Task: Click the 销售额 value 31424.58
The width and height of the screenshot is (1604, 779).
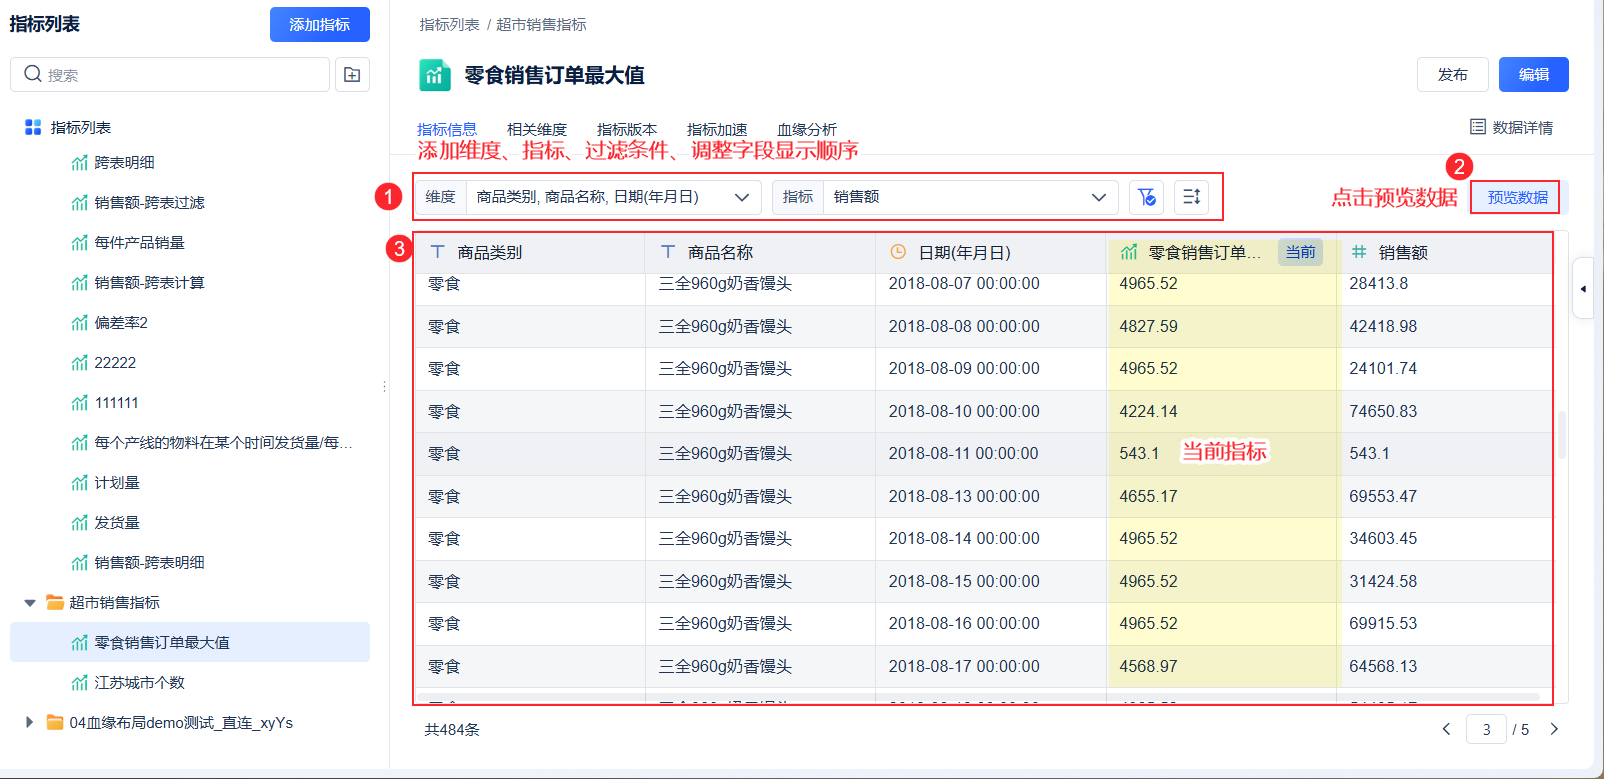Action: coord(1383,581)
